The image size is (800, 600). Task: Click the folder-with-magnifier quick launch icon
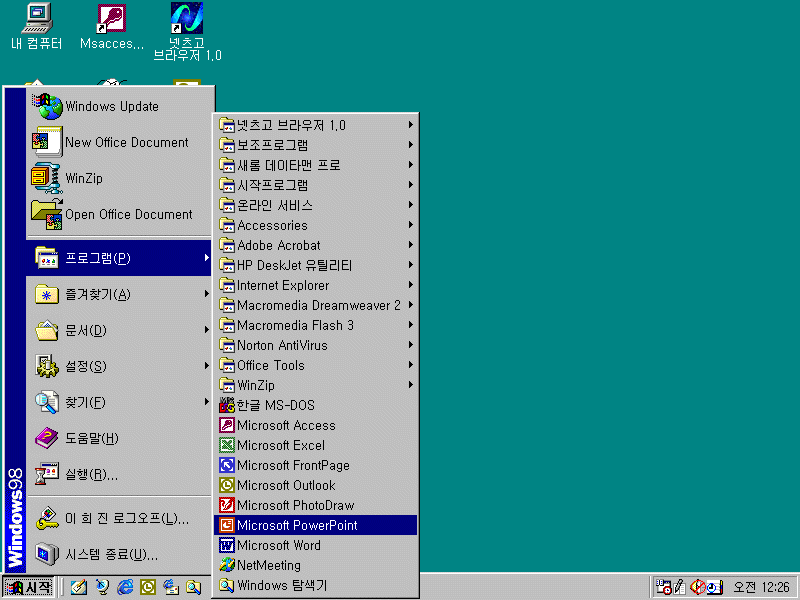coord(194,588)
